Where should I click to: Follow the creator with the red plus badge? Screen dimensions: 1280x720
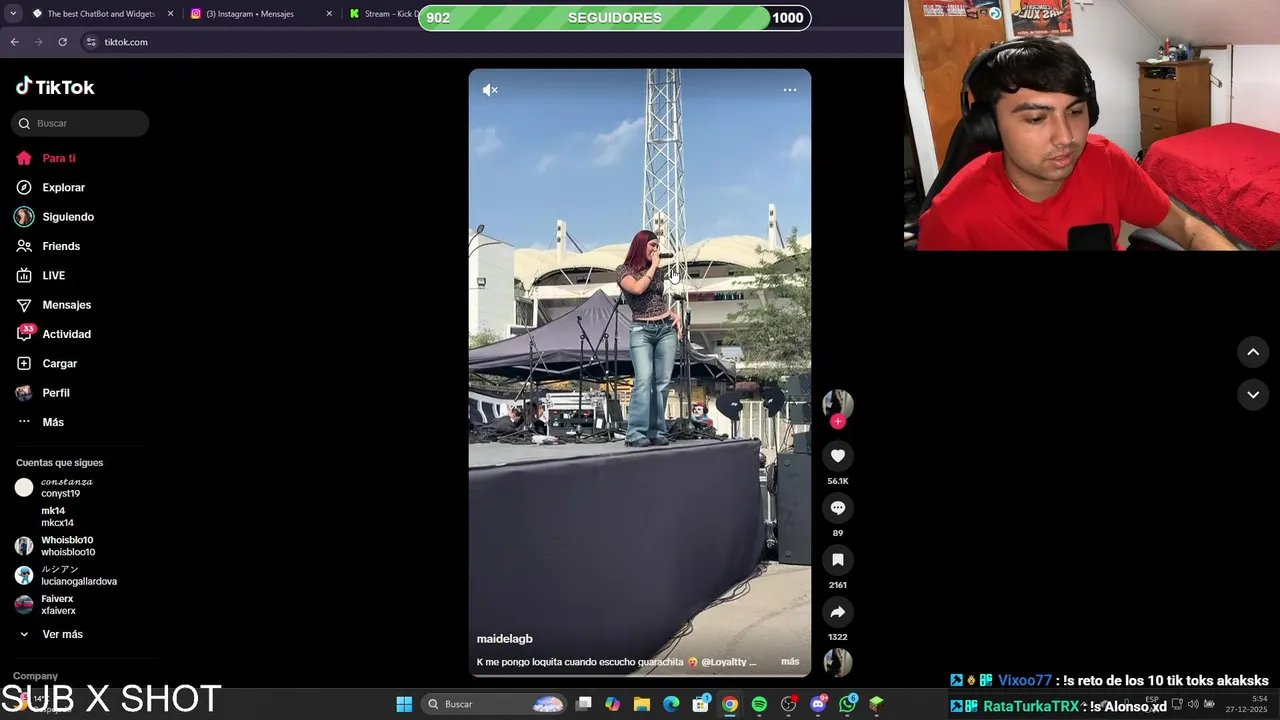pos(838,421)
